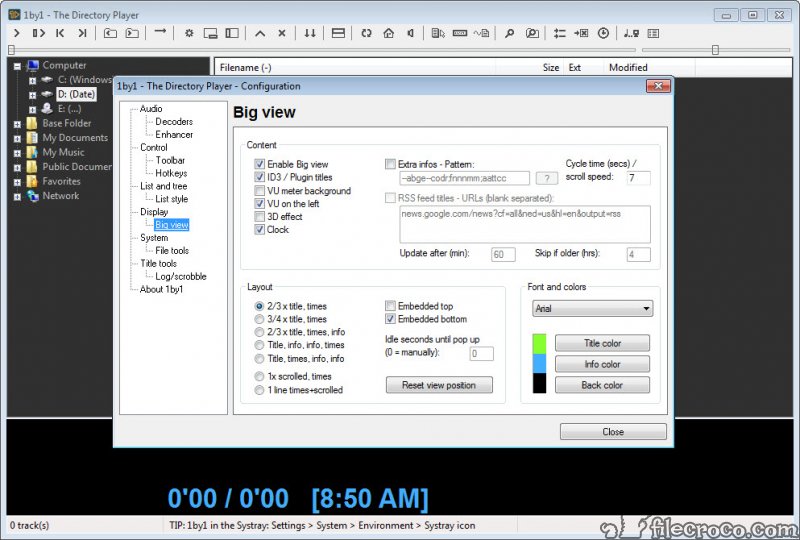
Task: Expand the D: (Date) drive node
Action: point(32,95)
